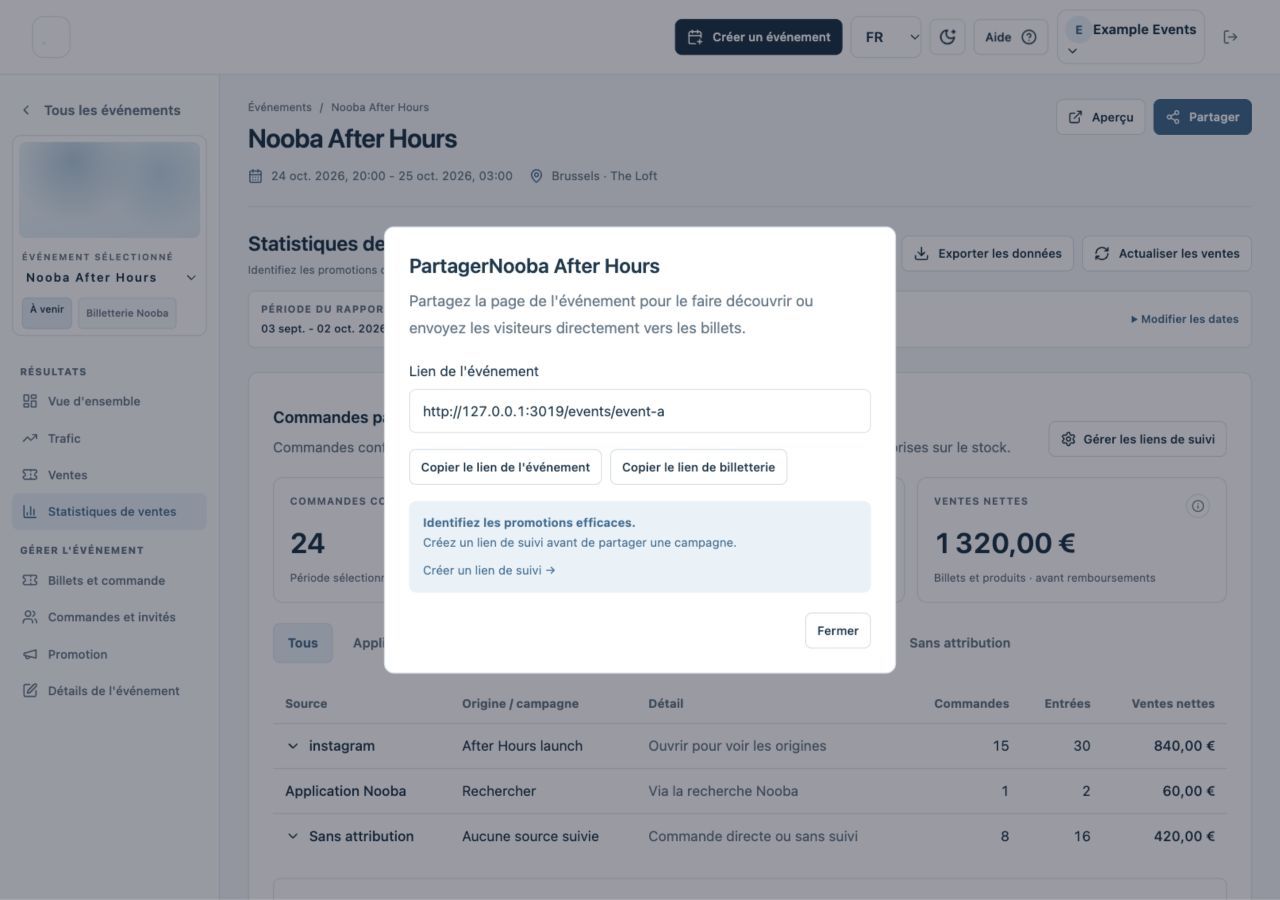The height and width of the screenshot is (900, 1280).
Task: Expand the Sans attribution table row
Action: tap(293, 836)
